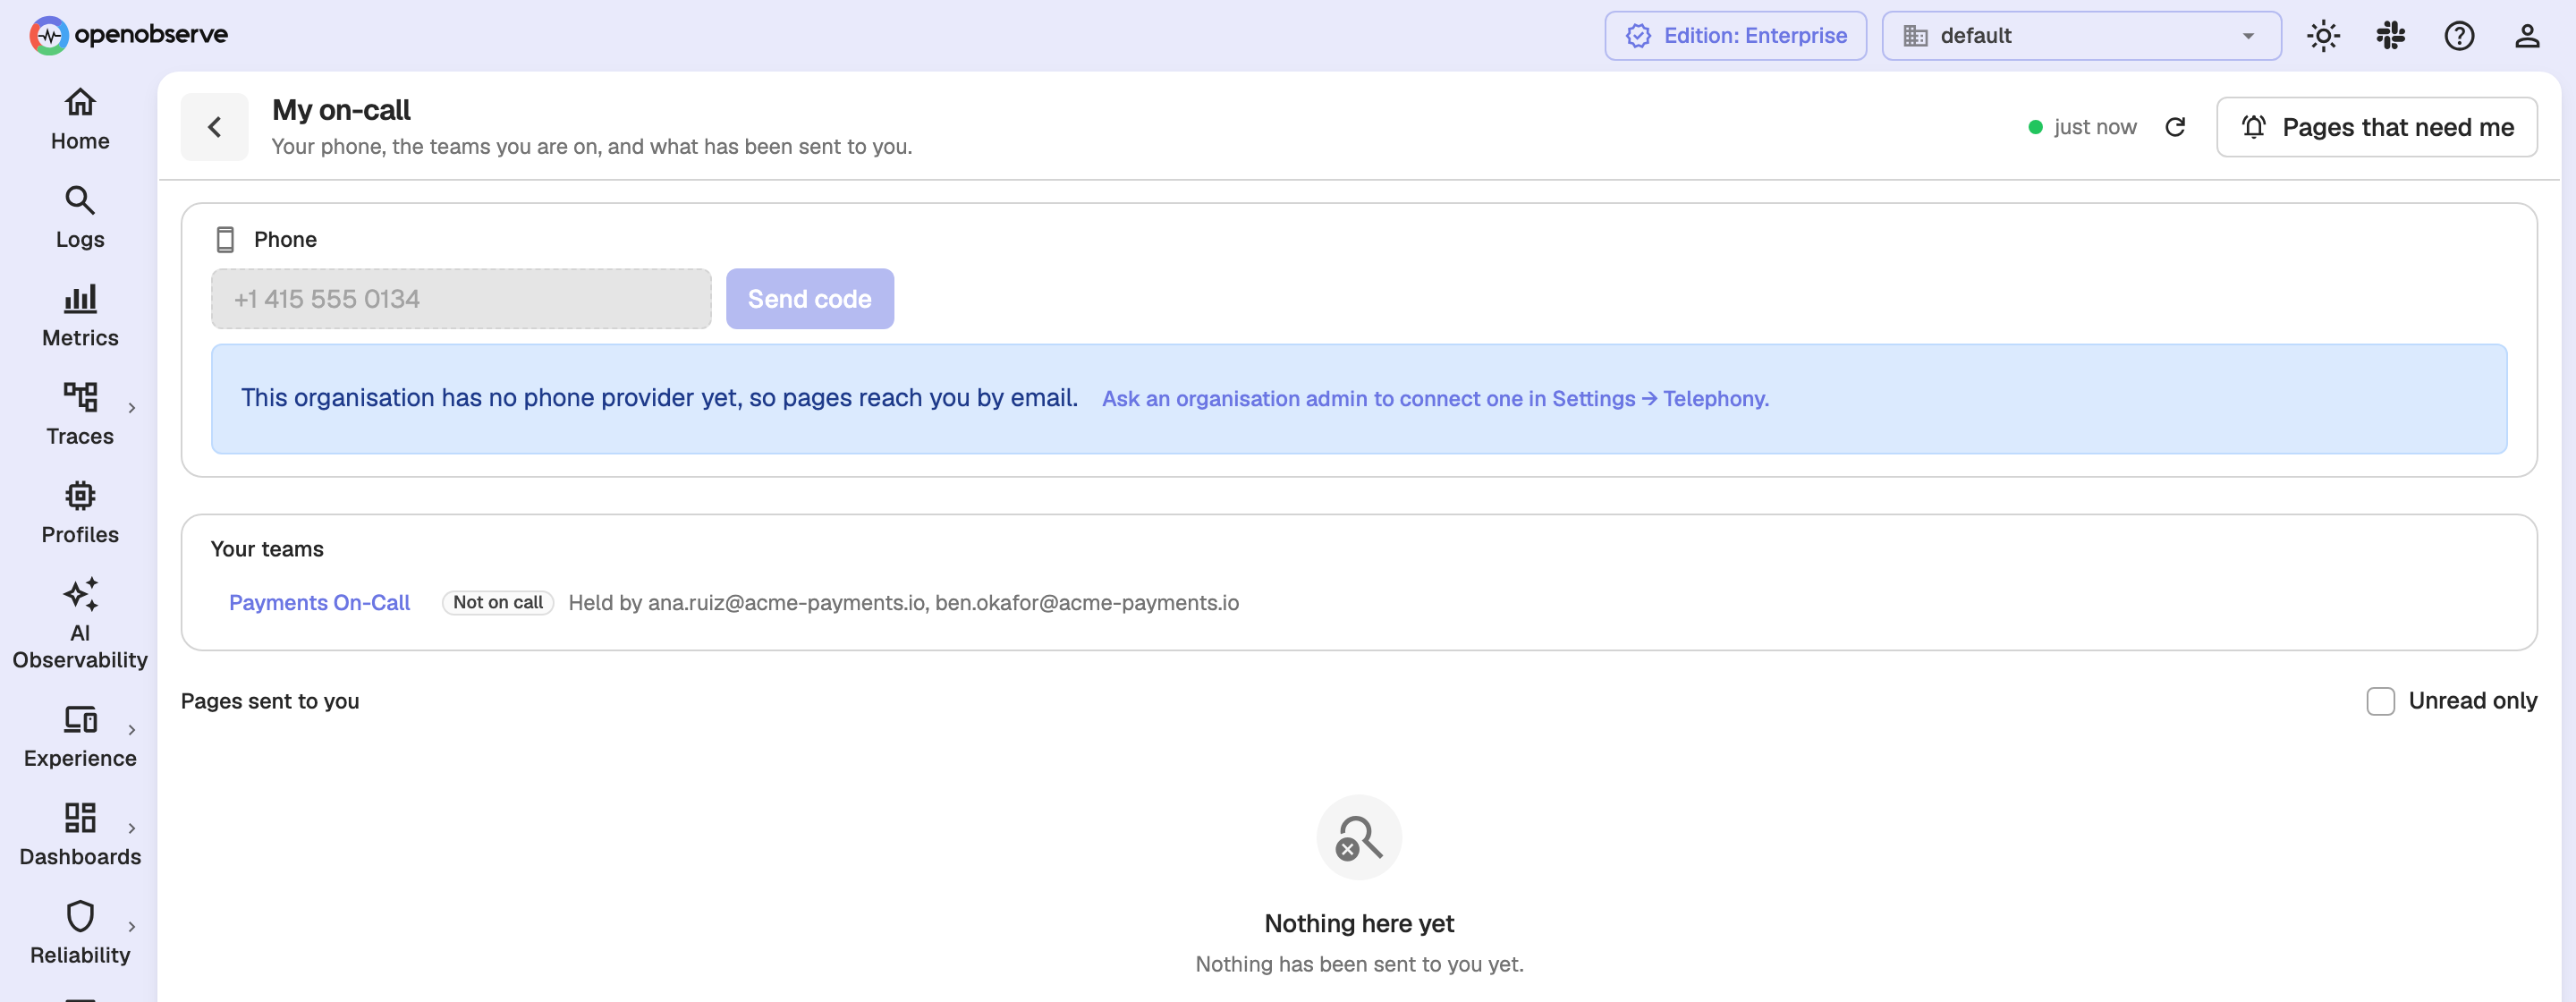Expand the Reliability submenu chevron
Screen dimensions: 2576x1002
coord(131,927)
